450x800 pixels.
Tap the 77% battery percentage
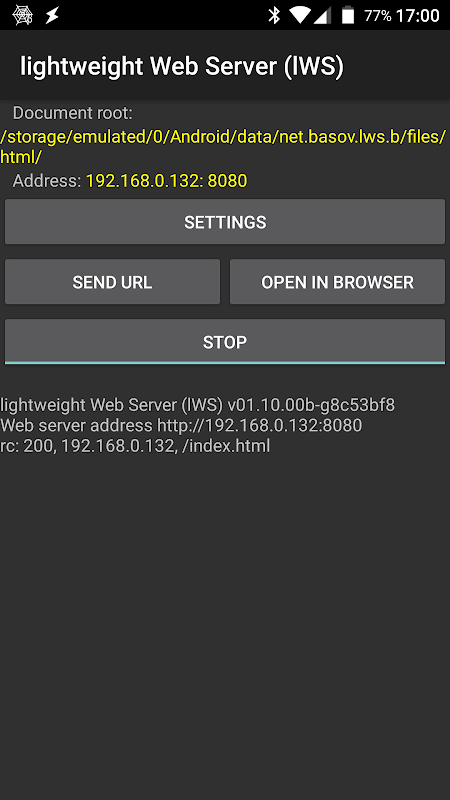(378, 16)
